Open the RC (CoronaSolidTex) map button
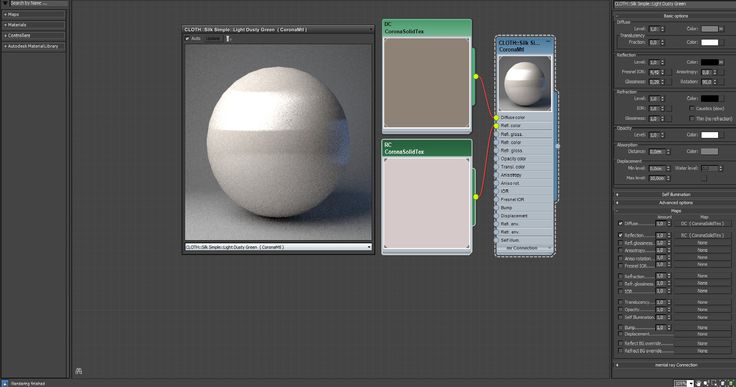Screen dimensions: 736x387 point(702,235)
